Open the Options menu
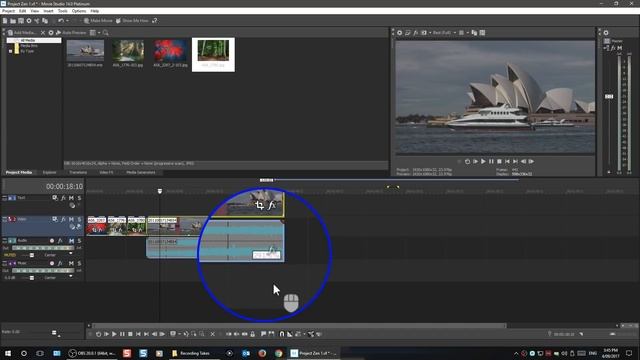The width and height of the screenshot is (640, 360). click(79, 11)
